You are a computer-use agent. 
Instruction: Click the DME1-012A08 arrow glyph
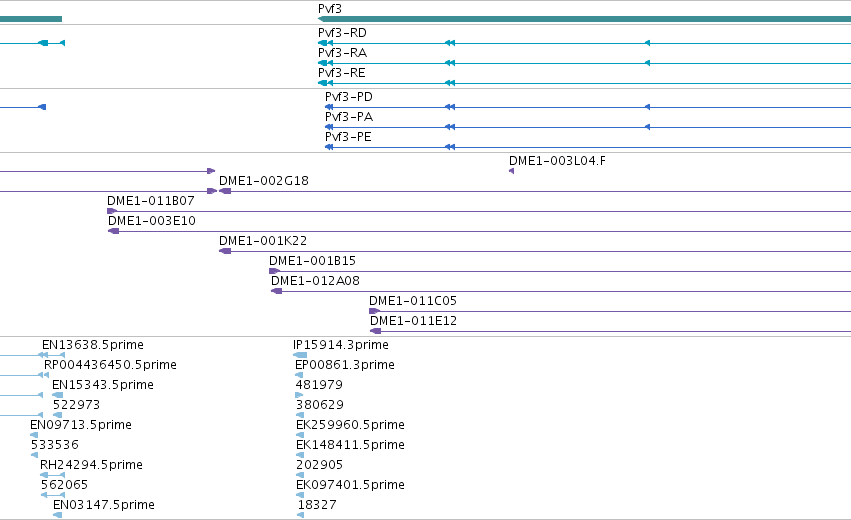(x=276, y=291)
